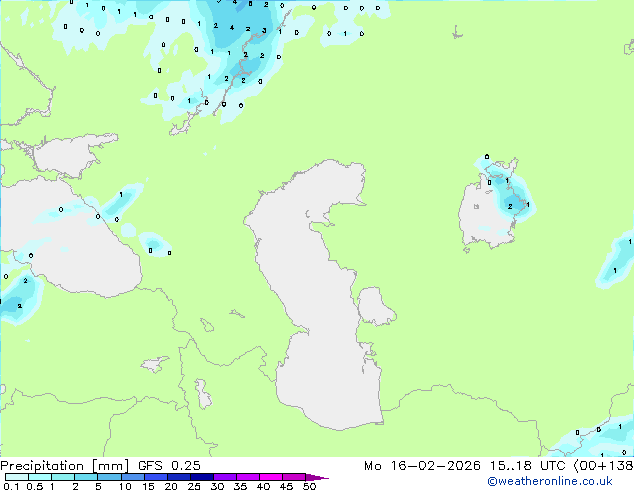This screenshot has width=634, height=490.
Task: Choose the 45–50 mm legend swatch
Action: 294,477
